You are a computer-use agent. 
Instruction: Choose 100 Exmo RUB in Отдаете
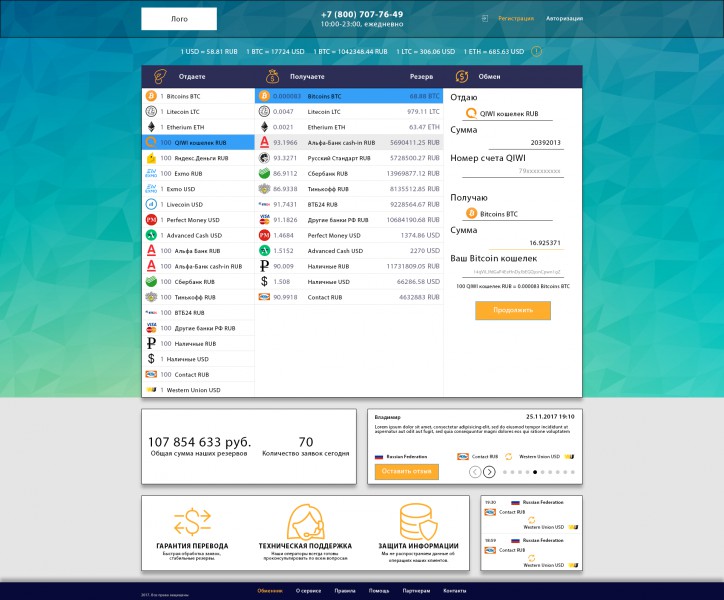(x=198, y=173)
